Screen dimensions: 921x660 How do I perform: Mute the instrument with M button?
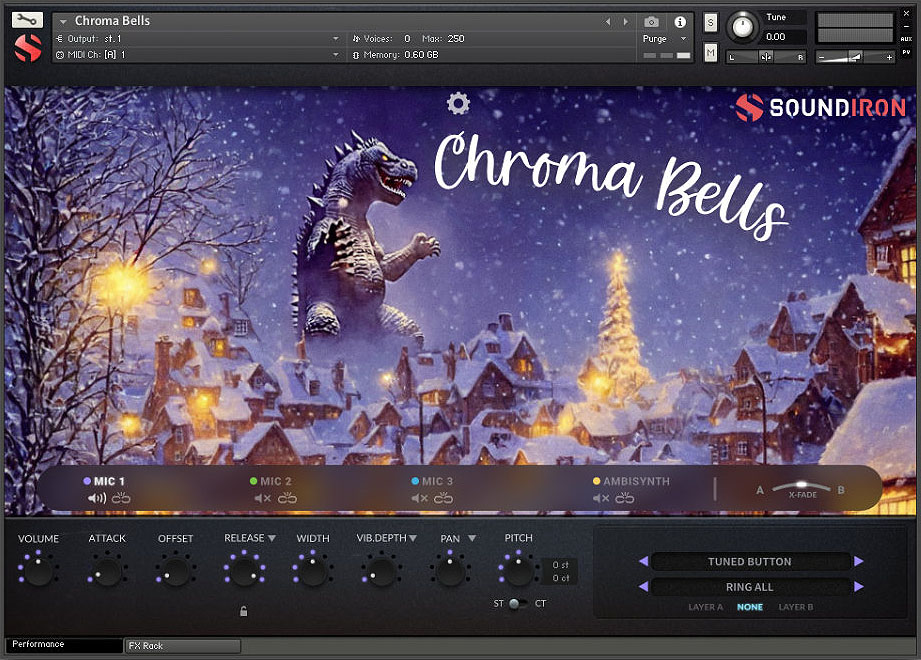click(711, 53)
